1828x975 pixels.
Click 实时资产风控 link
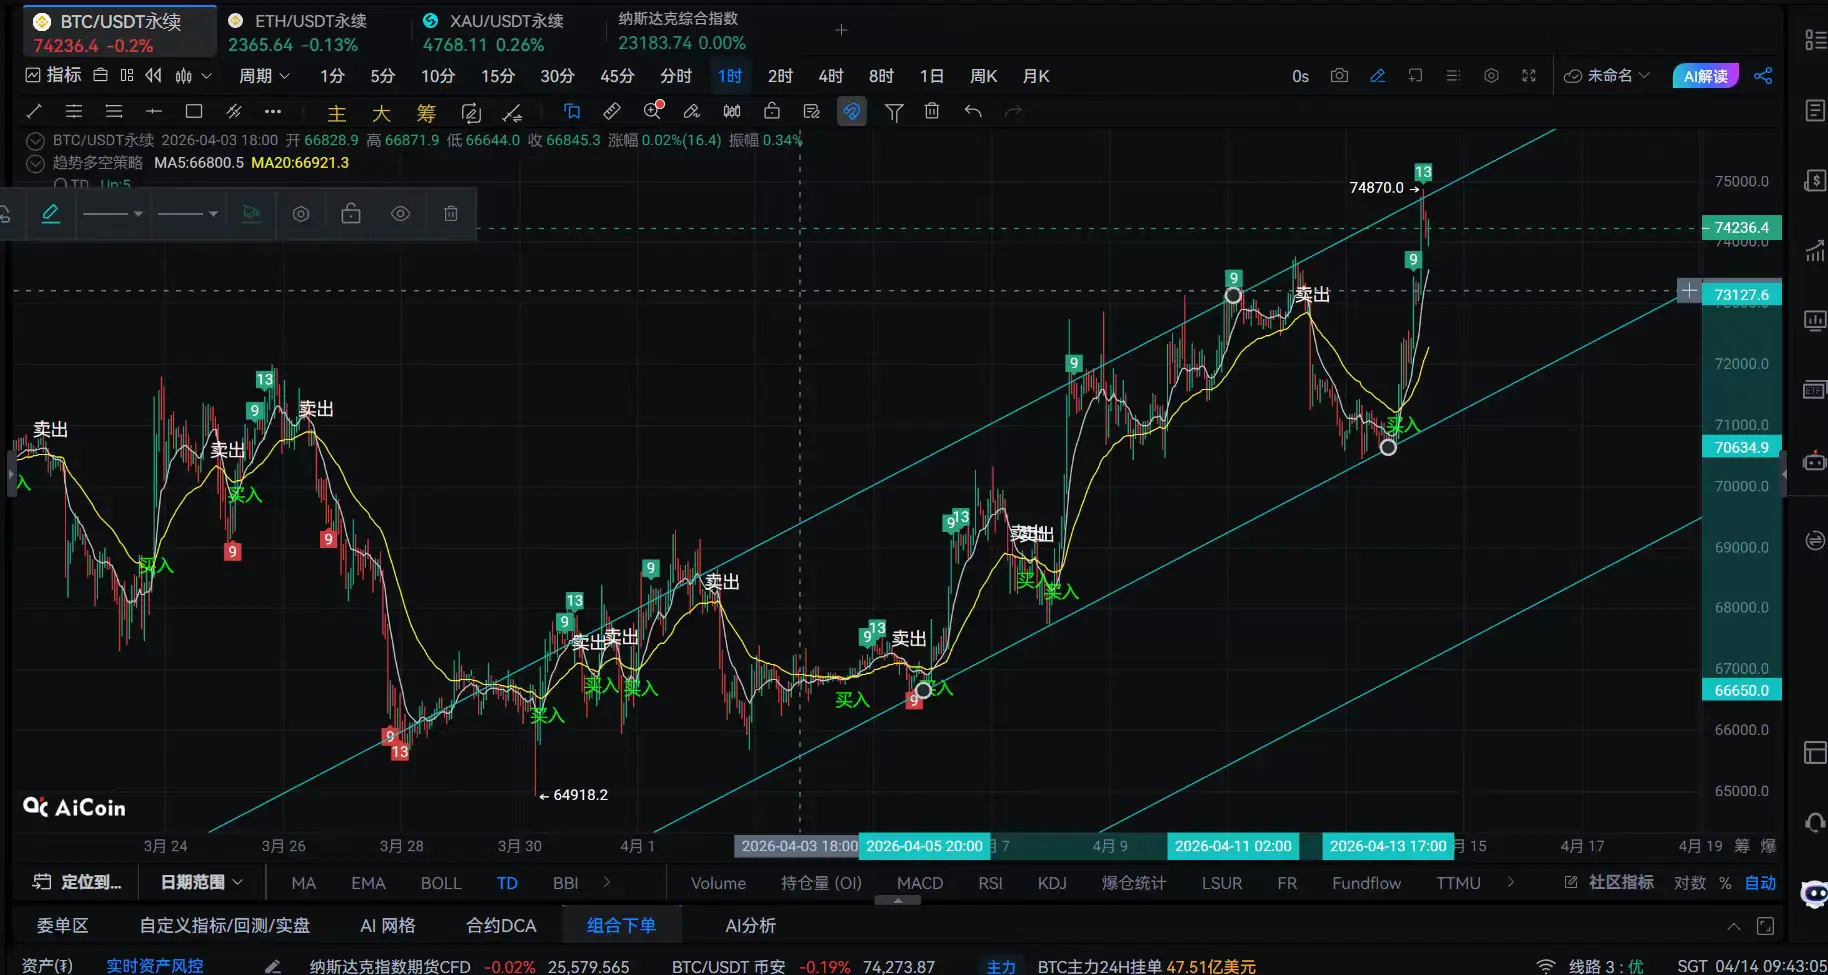(x=155, y=966)
